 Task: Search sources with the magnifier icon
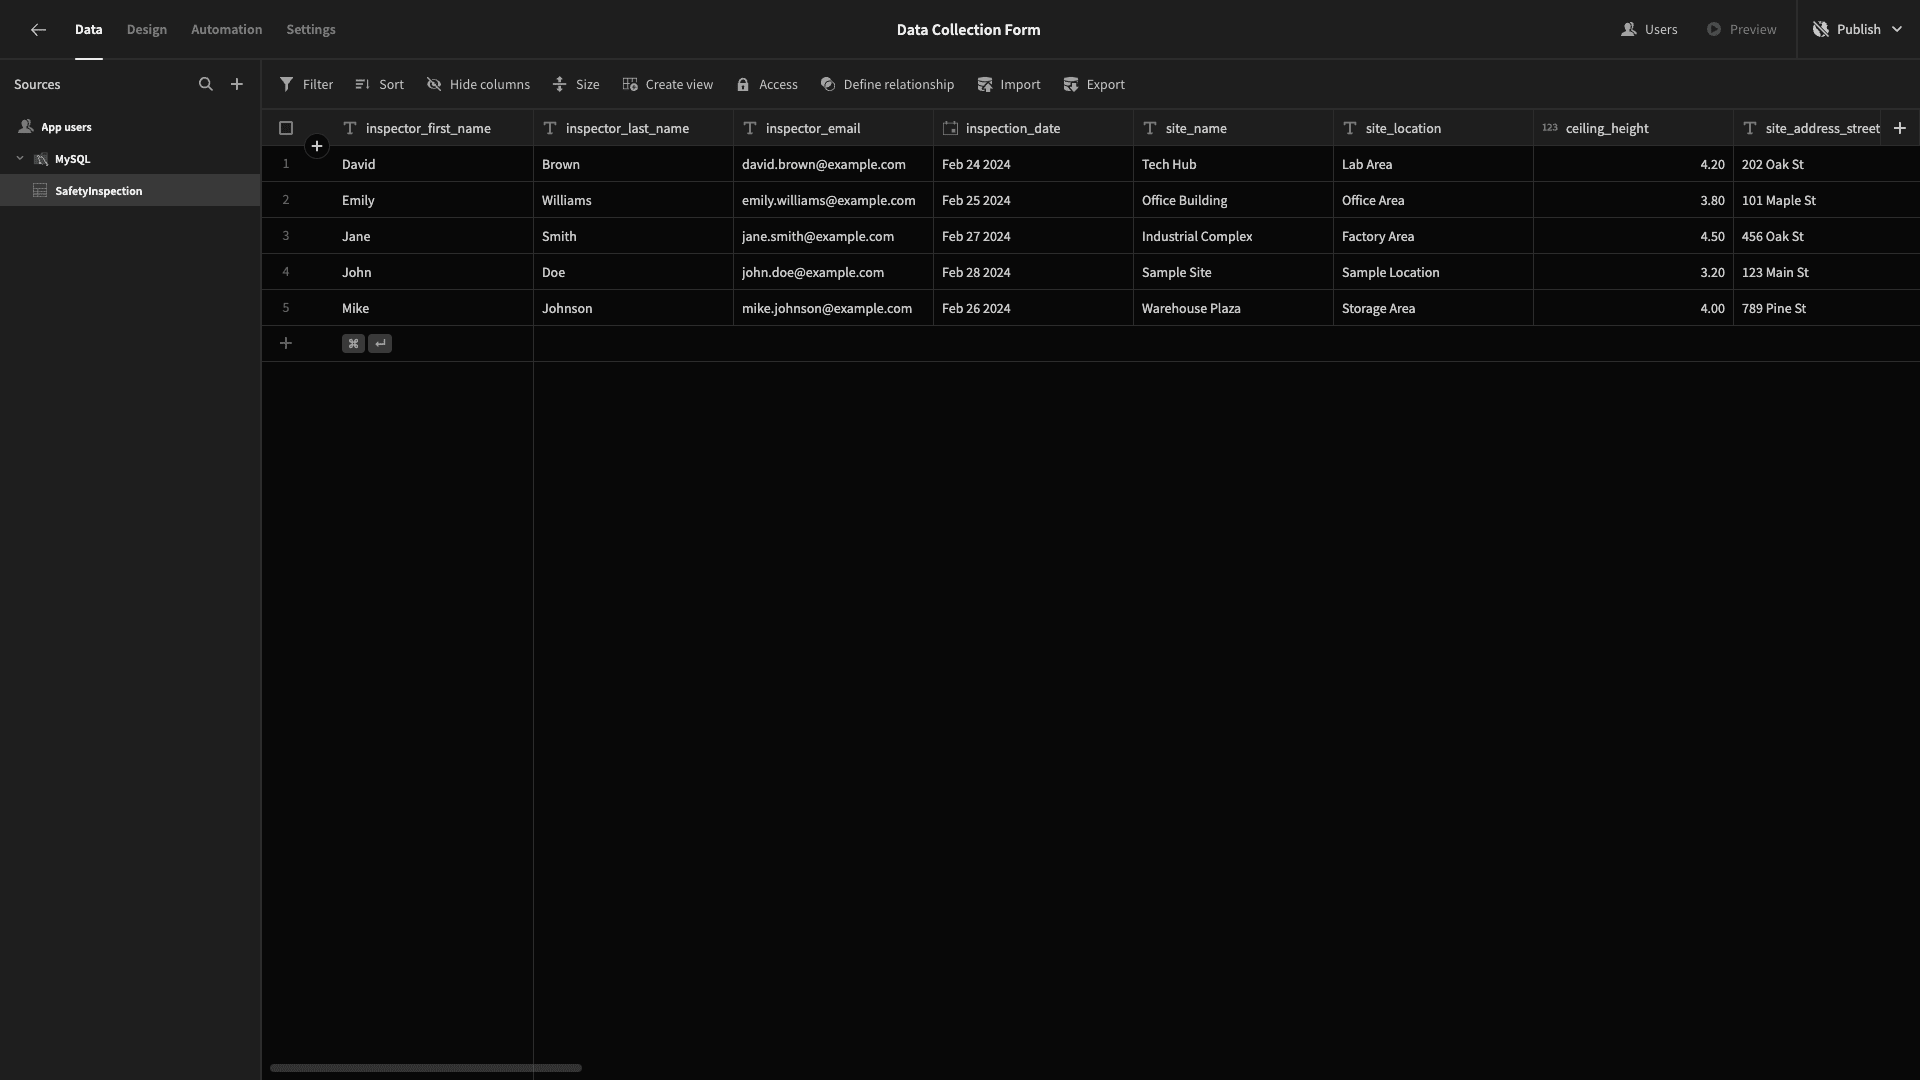[206, 85]
